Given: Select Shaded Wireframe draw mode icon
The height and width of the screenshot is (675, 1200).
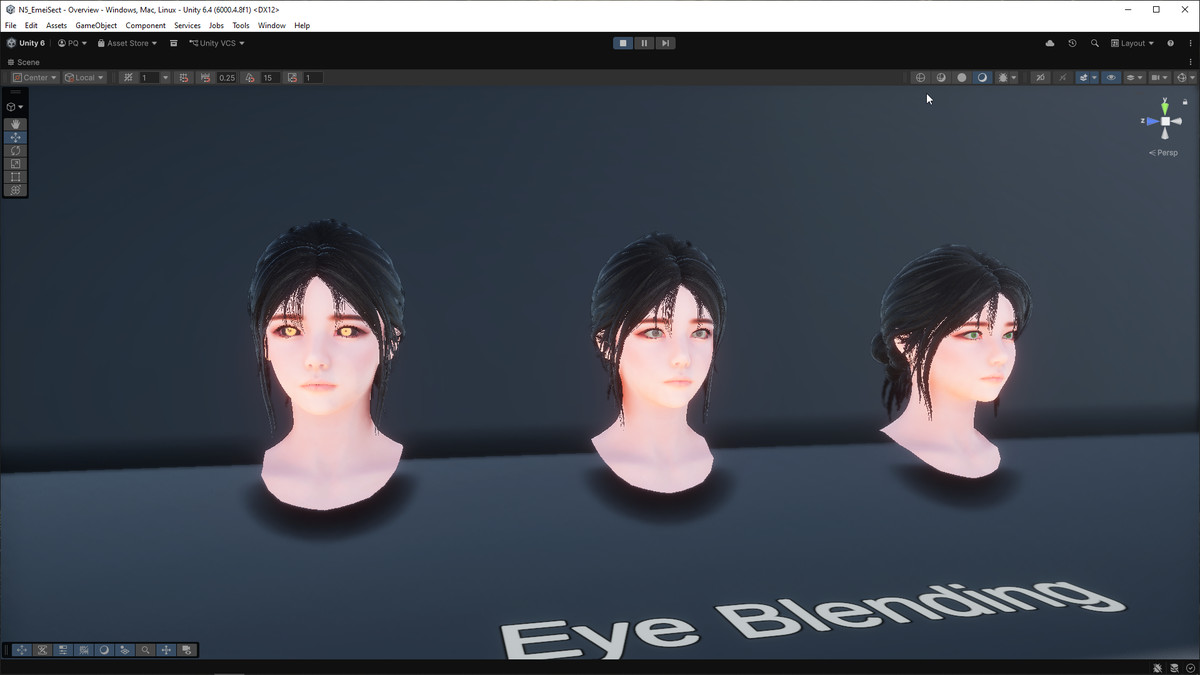Looking at the screenshot, I should (941, 77).
